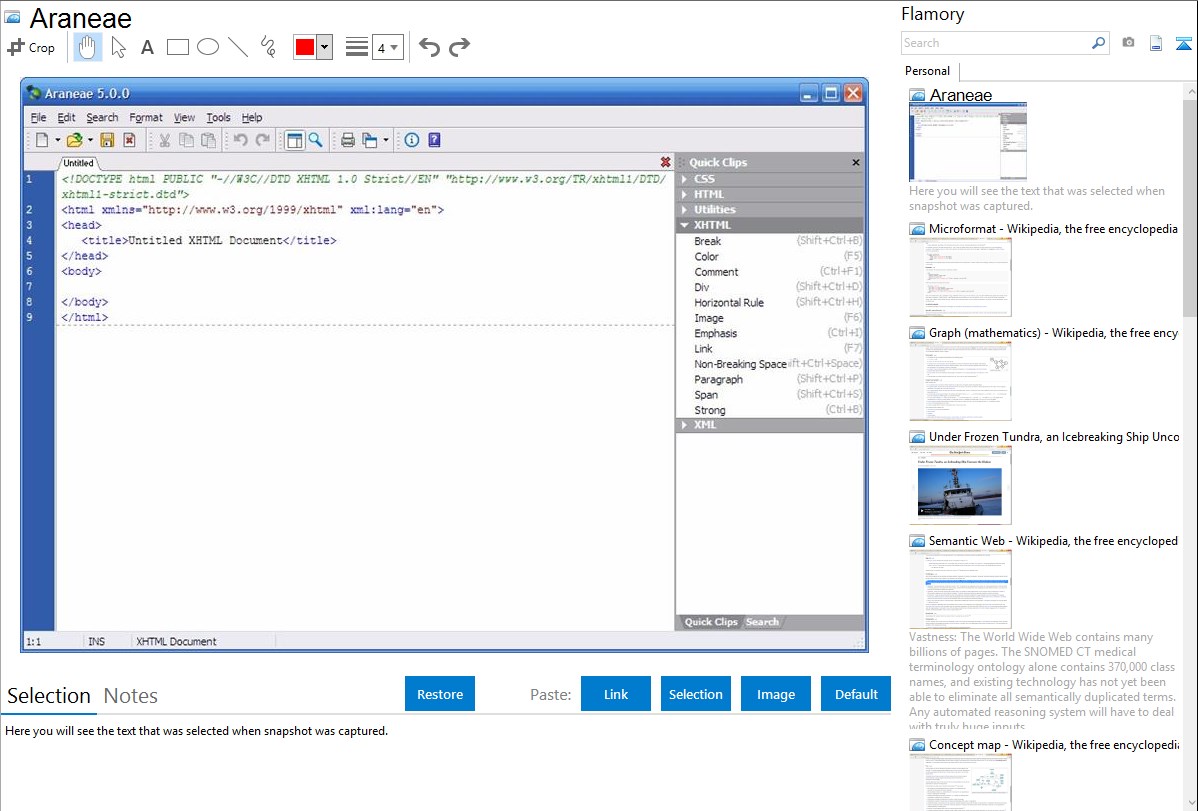
Task: Paste as Link button
Action: 616,694
